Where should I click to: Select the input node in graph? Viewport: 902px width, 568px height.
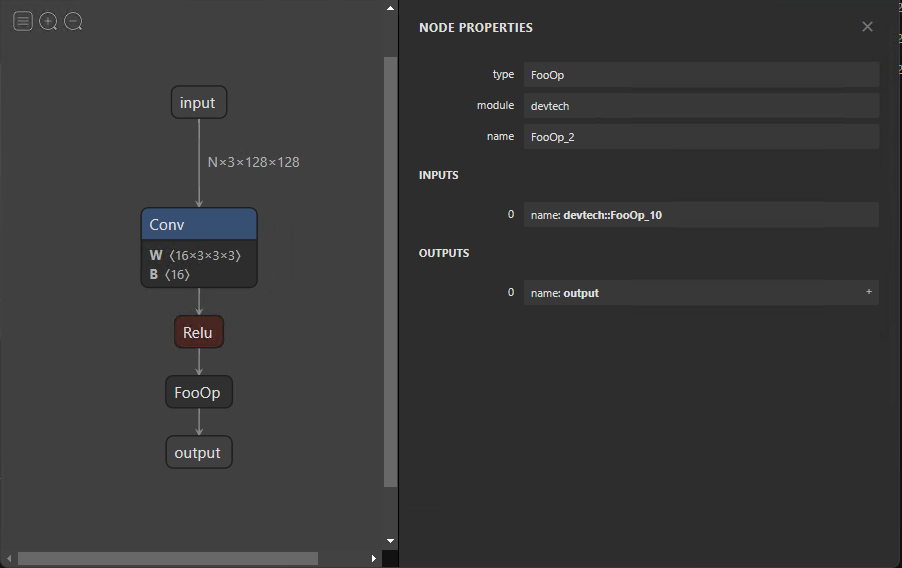point(198,103)
